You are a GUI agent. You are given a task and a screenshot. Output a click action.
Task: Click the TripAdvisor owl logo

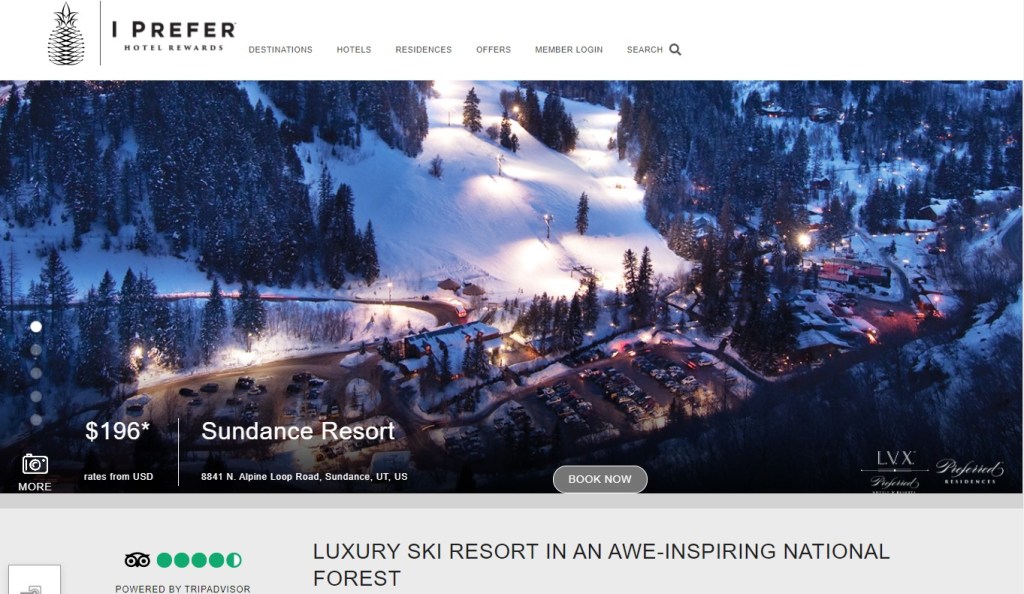point(137,560)
